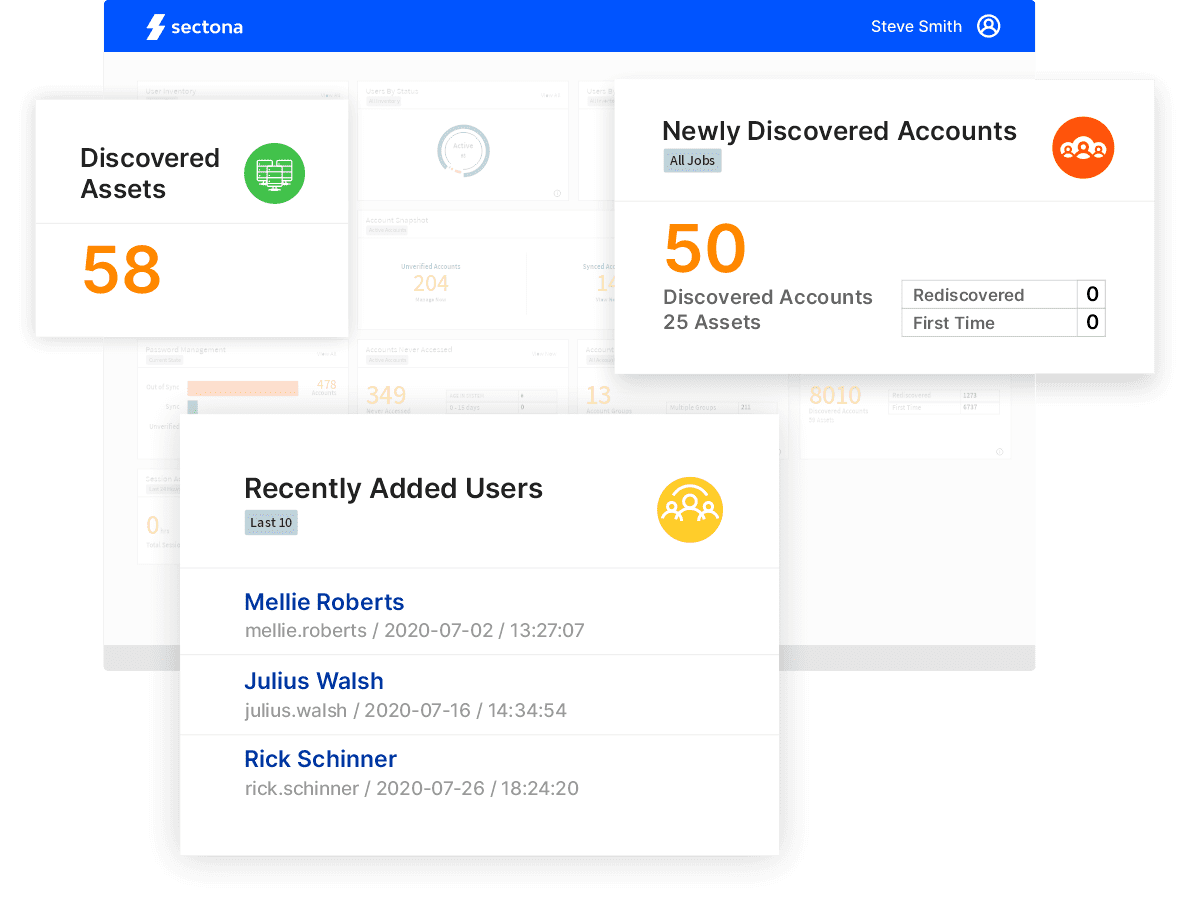Click the info icon in Users By Status card
The image size is (1199, 923).
(x=557, y=193)
